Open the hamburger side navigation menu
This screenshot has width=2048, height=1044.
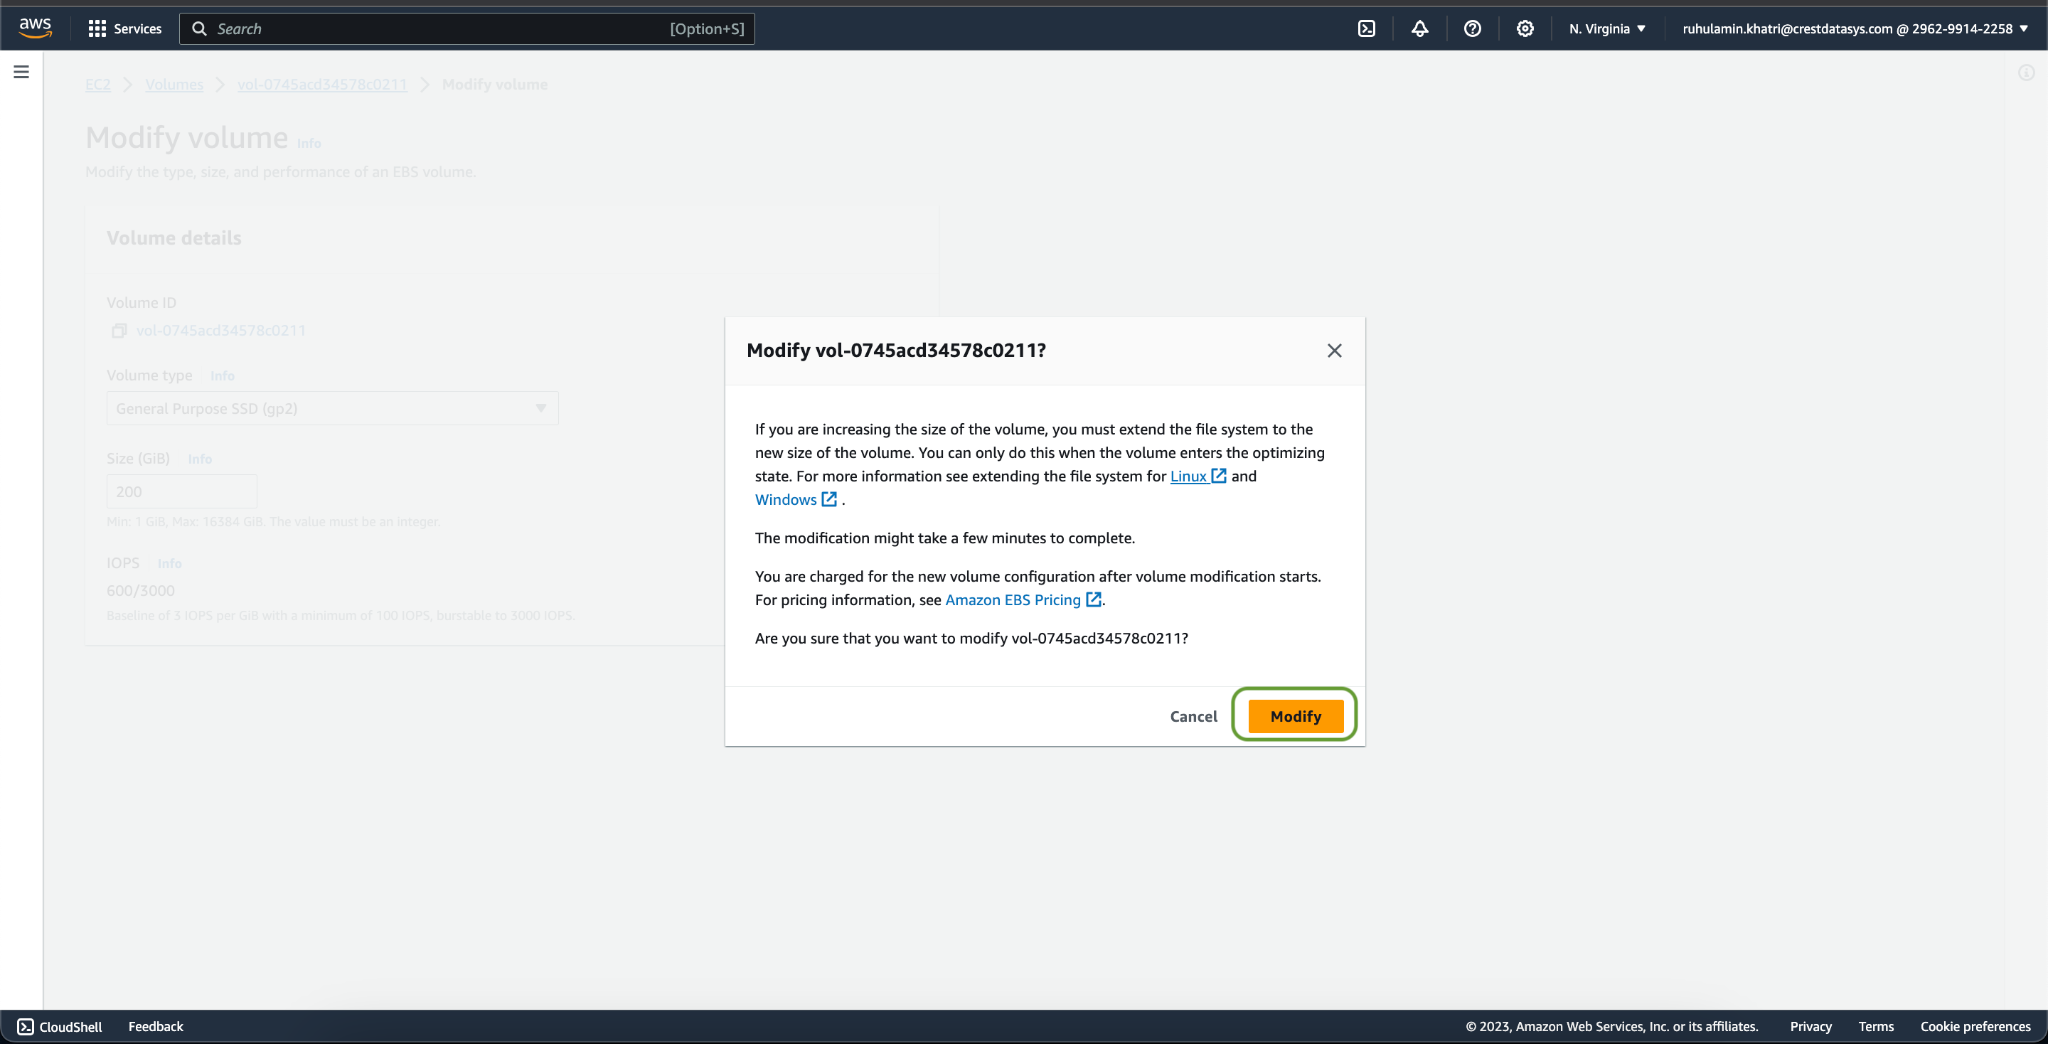(x=21, y=72)
